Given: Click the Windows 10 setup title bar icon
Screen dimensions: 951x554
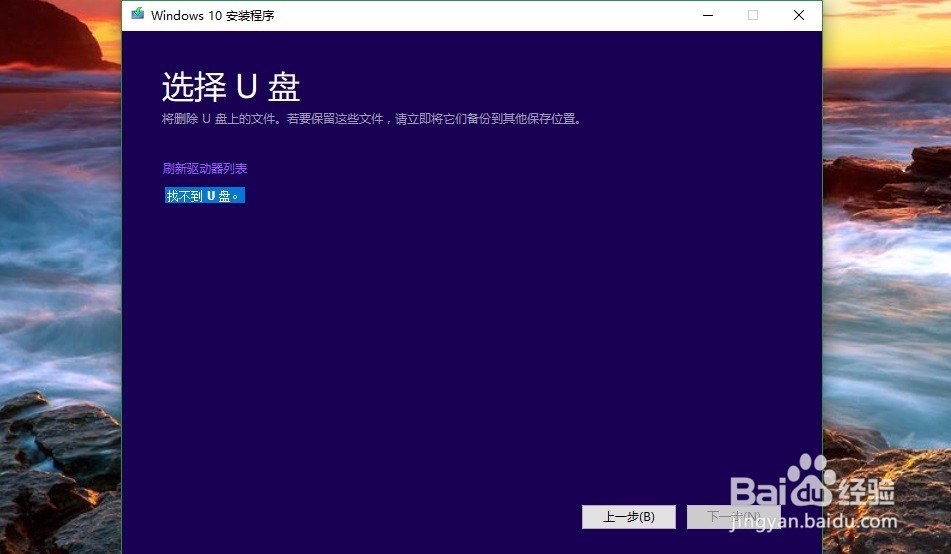Looking at the screenshot, I should pyautogui.click(x=138, y=15).
